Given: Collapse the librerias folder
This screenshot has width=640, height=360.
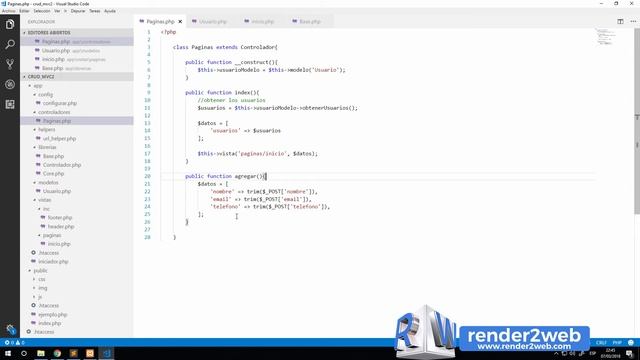Looking at the screenshot, I should click(77, 147).
